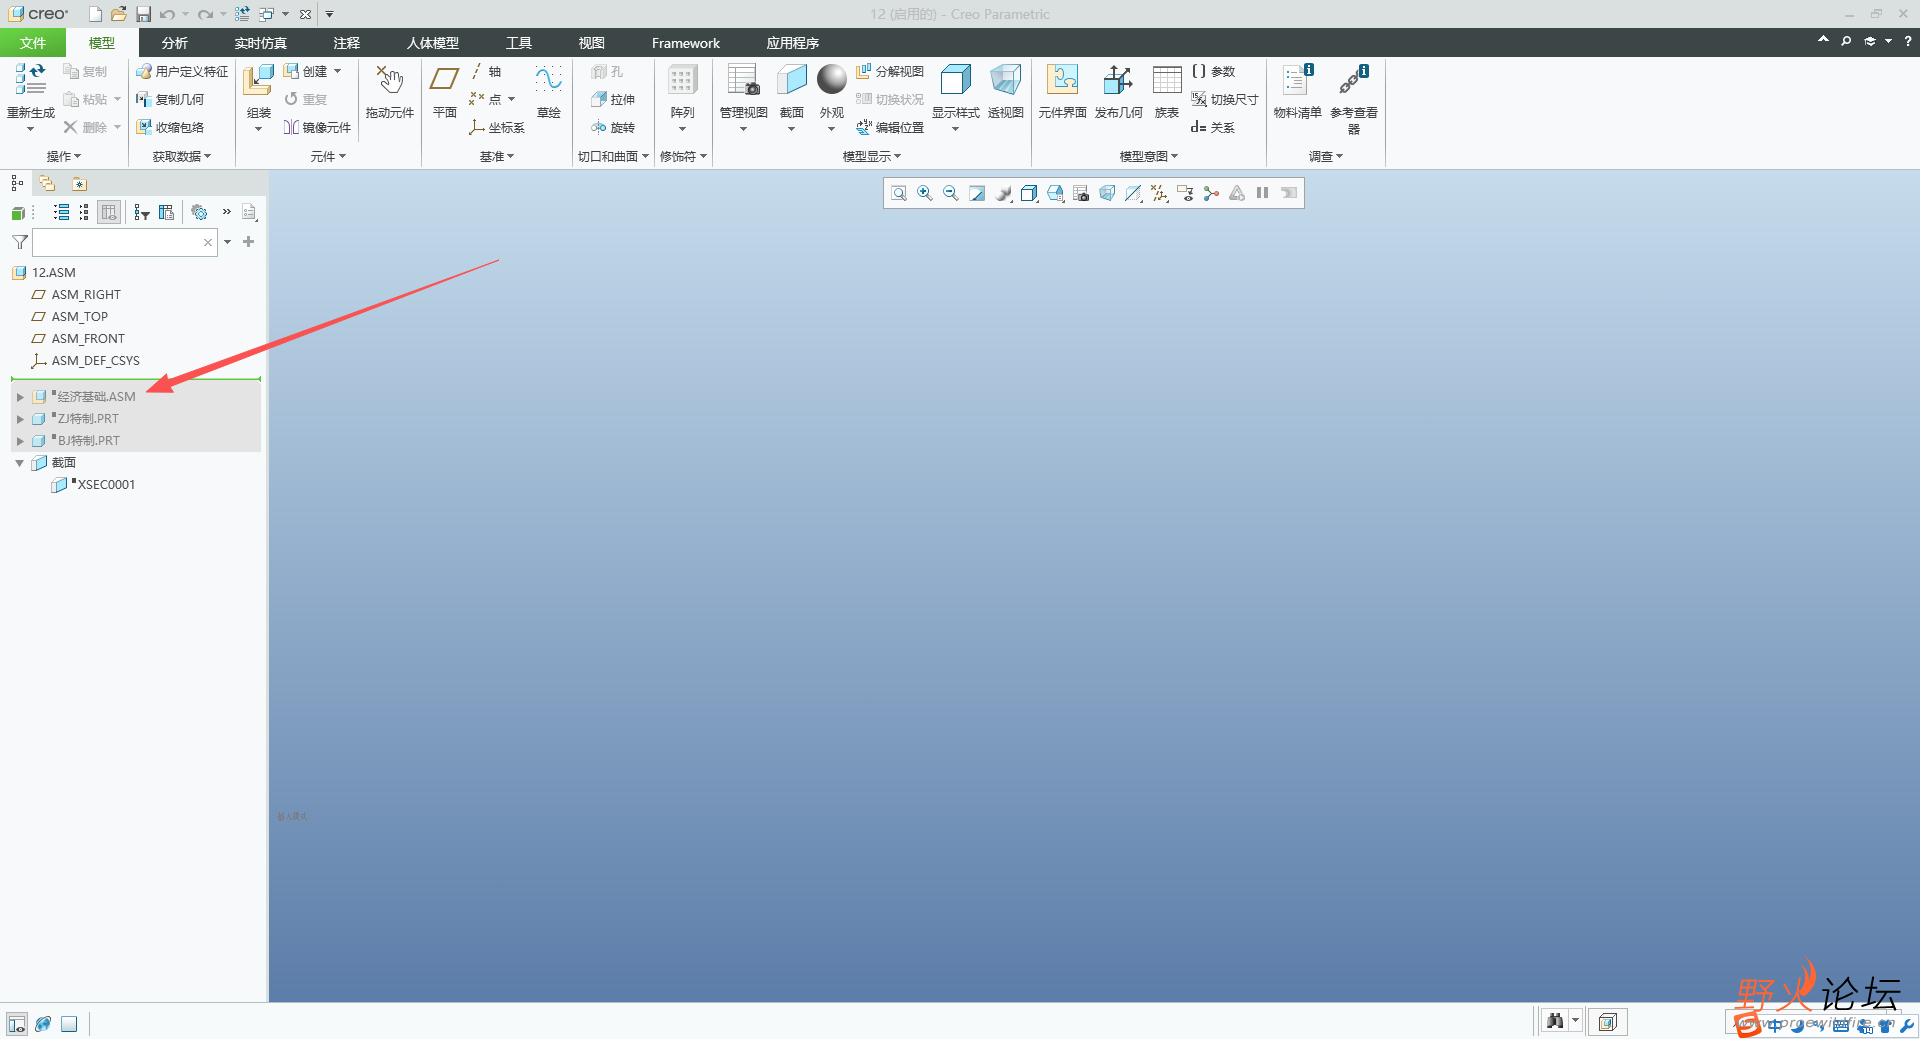
Task: Switch to the 注释 ribbon tab
Action: [x=347, y=43]
